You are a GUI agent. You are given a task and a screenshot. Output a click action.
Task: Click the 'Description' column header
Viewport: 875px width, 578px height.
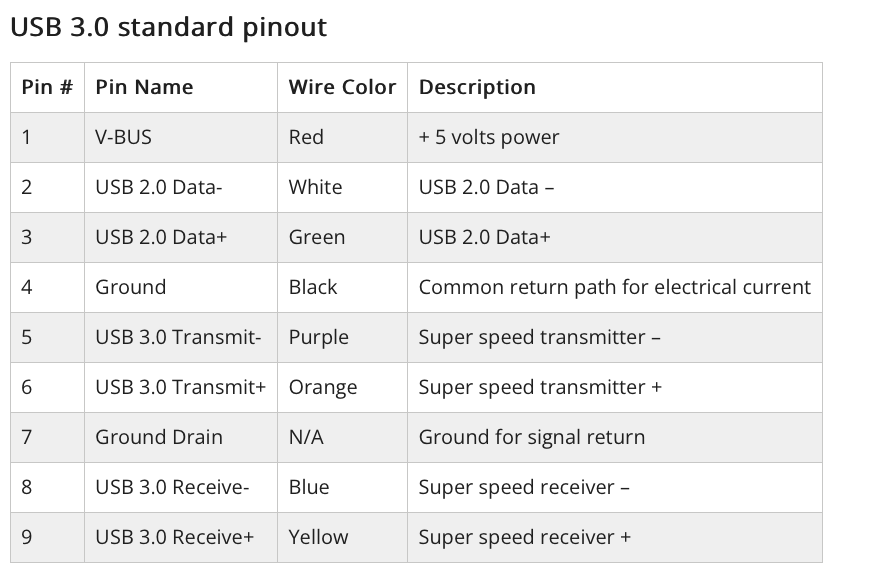[x=615, y=88]
